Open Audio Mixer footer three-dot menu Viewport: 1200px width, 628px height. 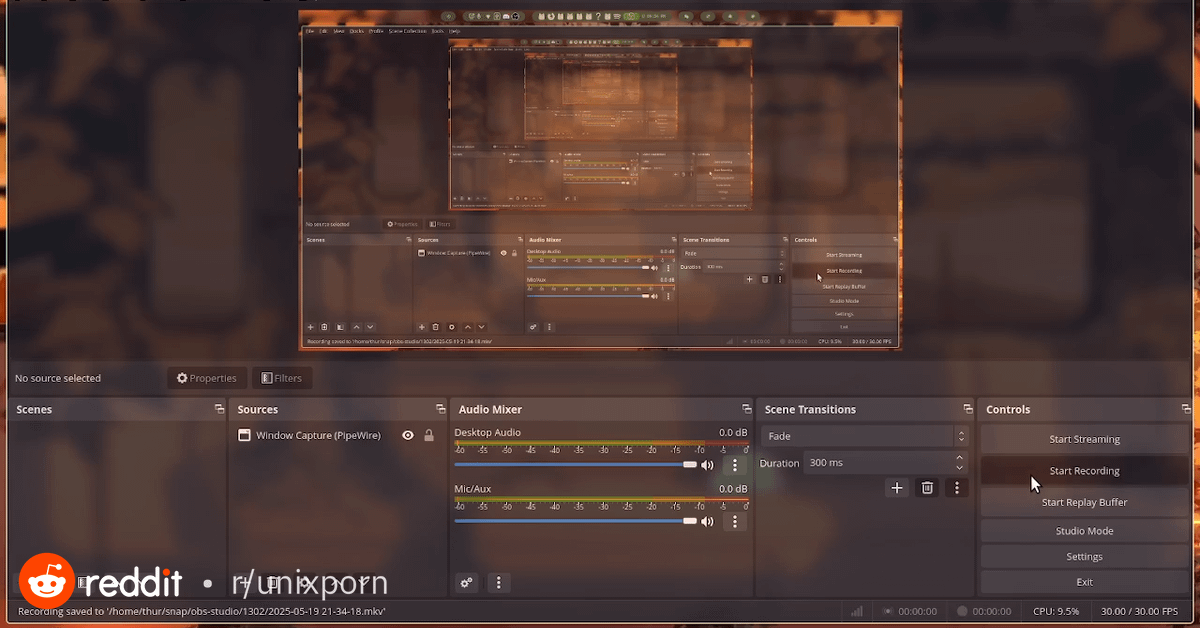pos(498,582)
